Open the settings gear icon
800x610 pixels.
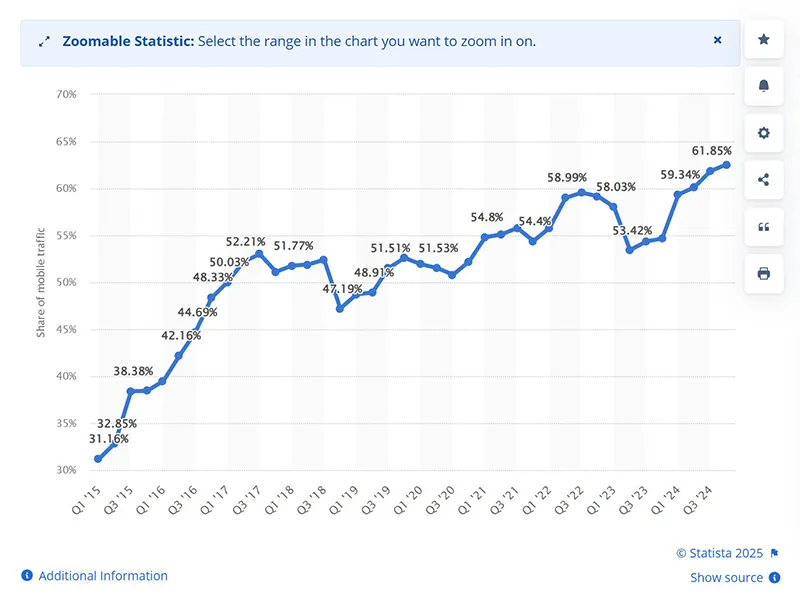(x=763, y=133)
